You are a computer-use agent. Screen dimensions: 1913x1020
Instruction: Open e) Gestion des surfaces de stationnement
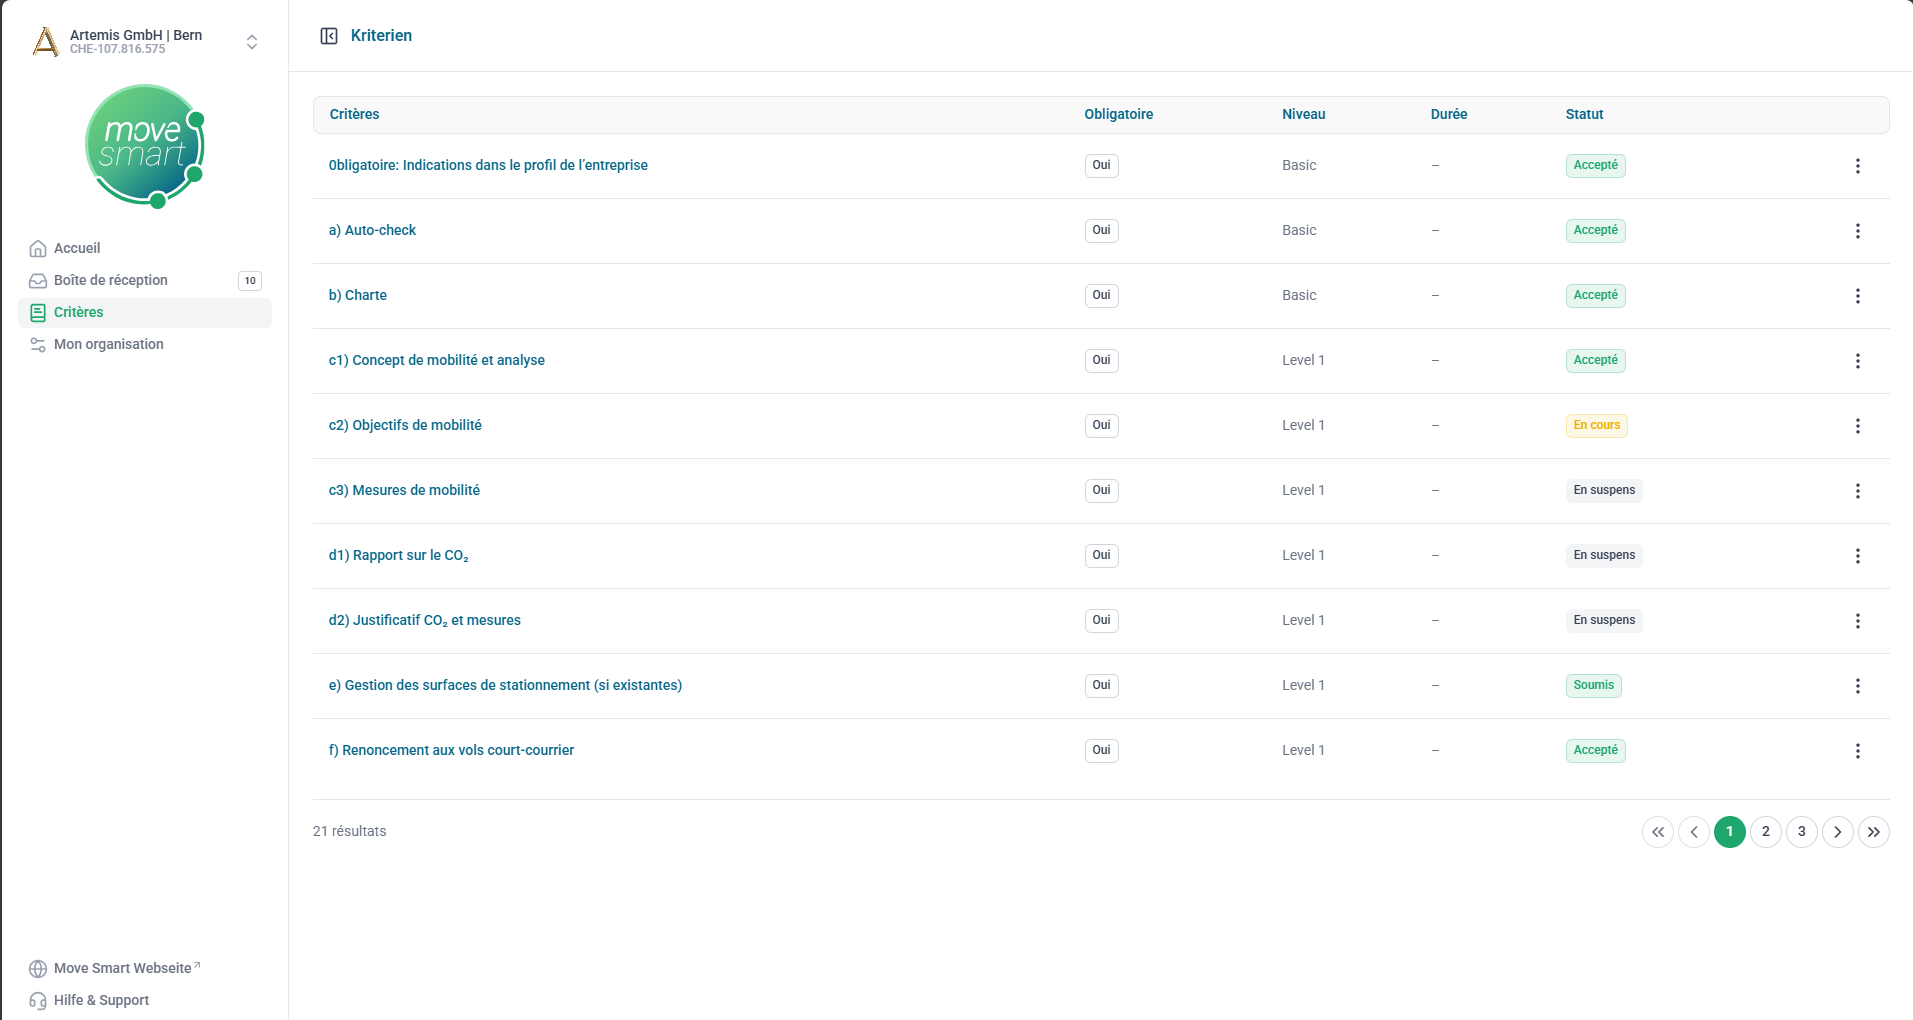point(505,685)
